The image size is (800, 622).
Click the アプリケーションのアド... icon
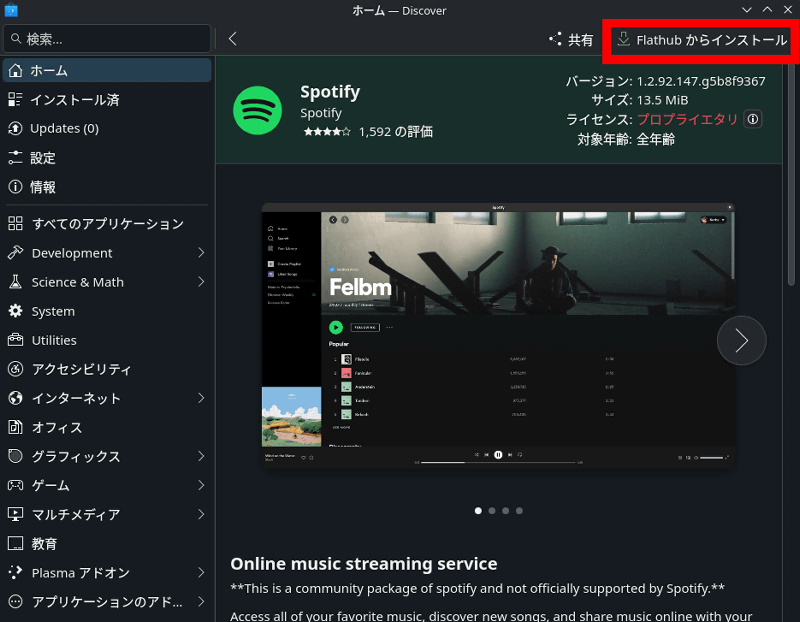[15, 602]
